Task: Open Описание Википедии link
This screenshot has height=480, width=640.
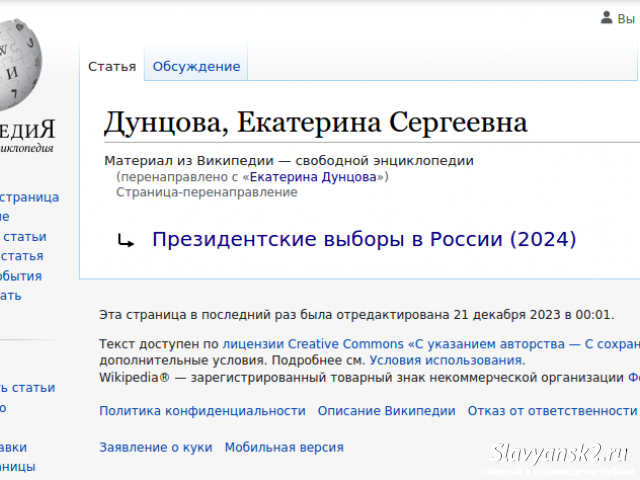Action: 387,411
